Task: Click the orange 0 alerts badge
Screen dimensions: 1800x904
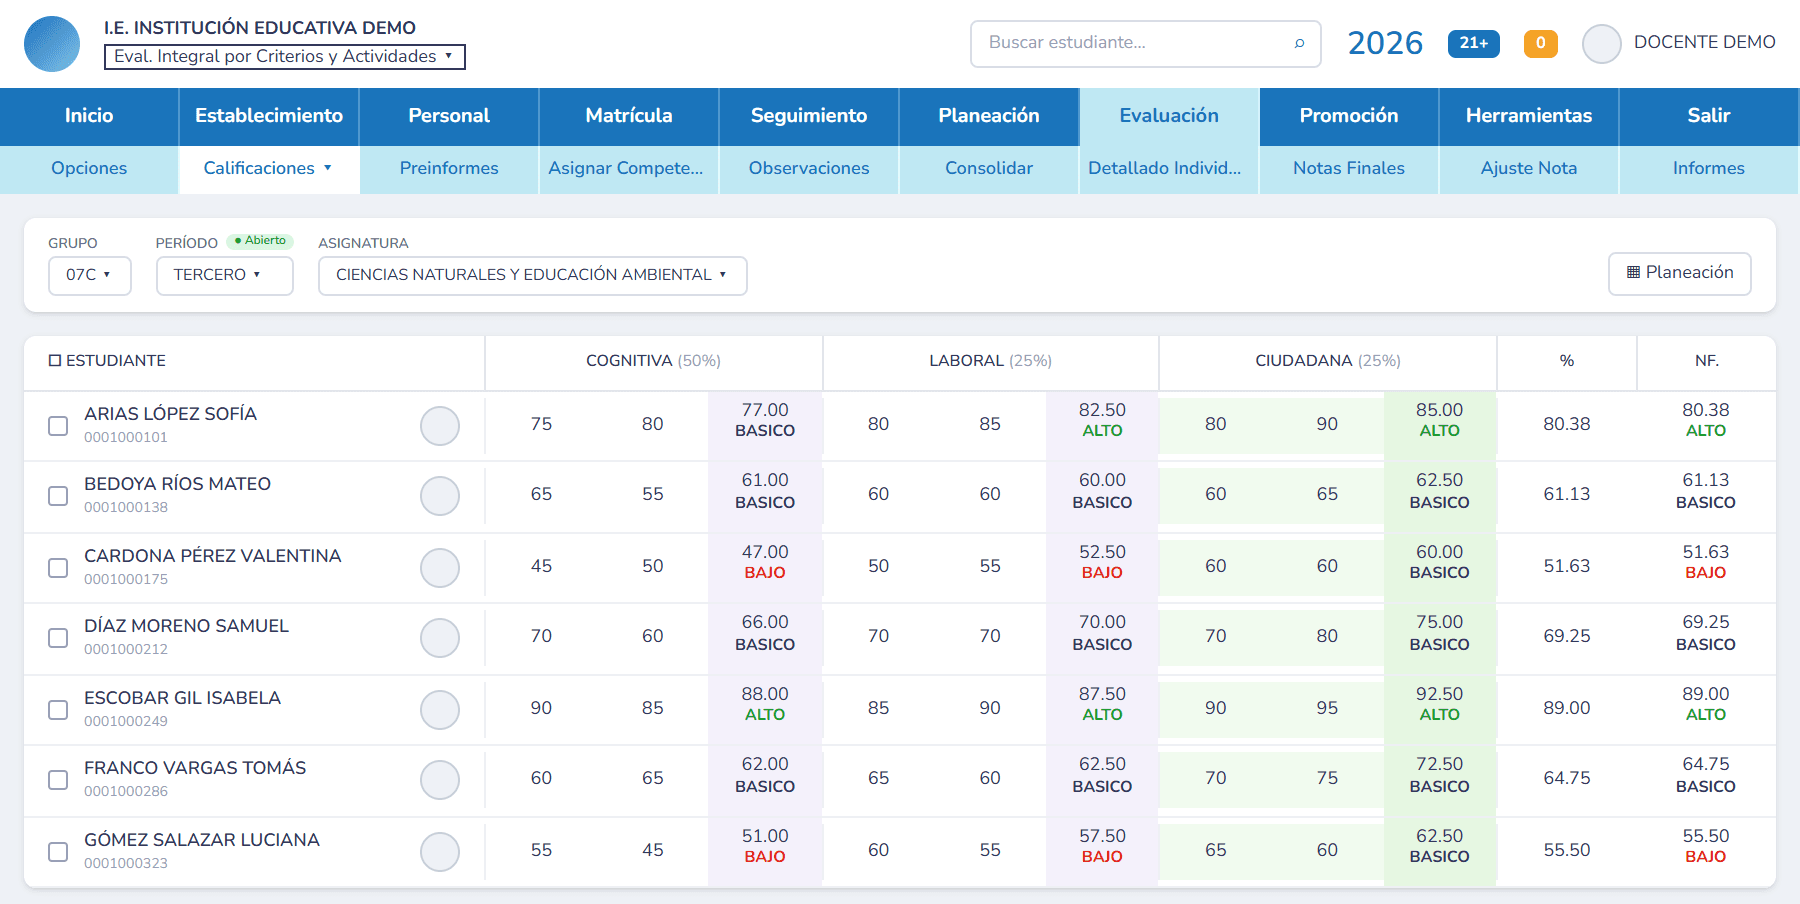Action: (x=1540, y=43)
